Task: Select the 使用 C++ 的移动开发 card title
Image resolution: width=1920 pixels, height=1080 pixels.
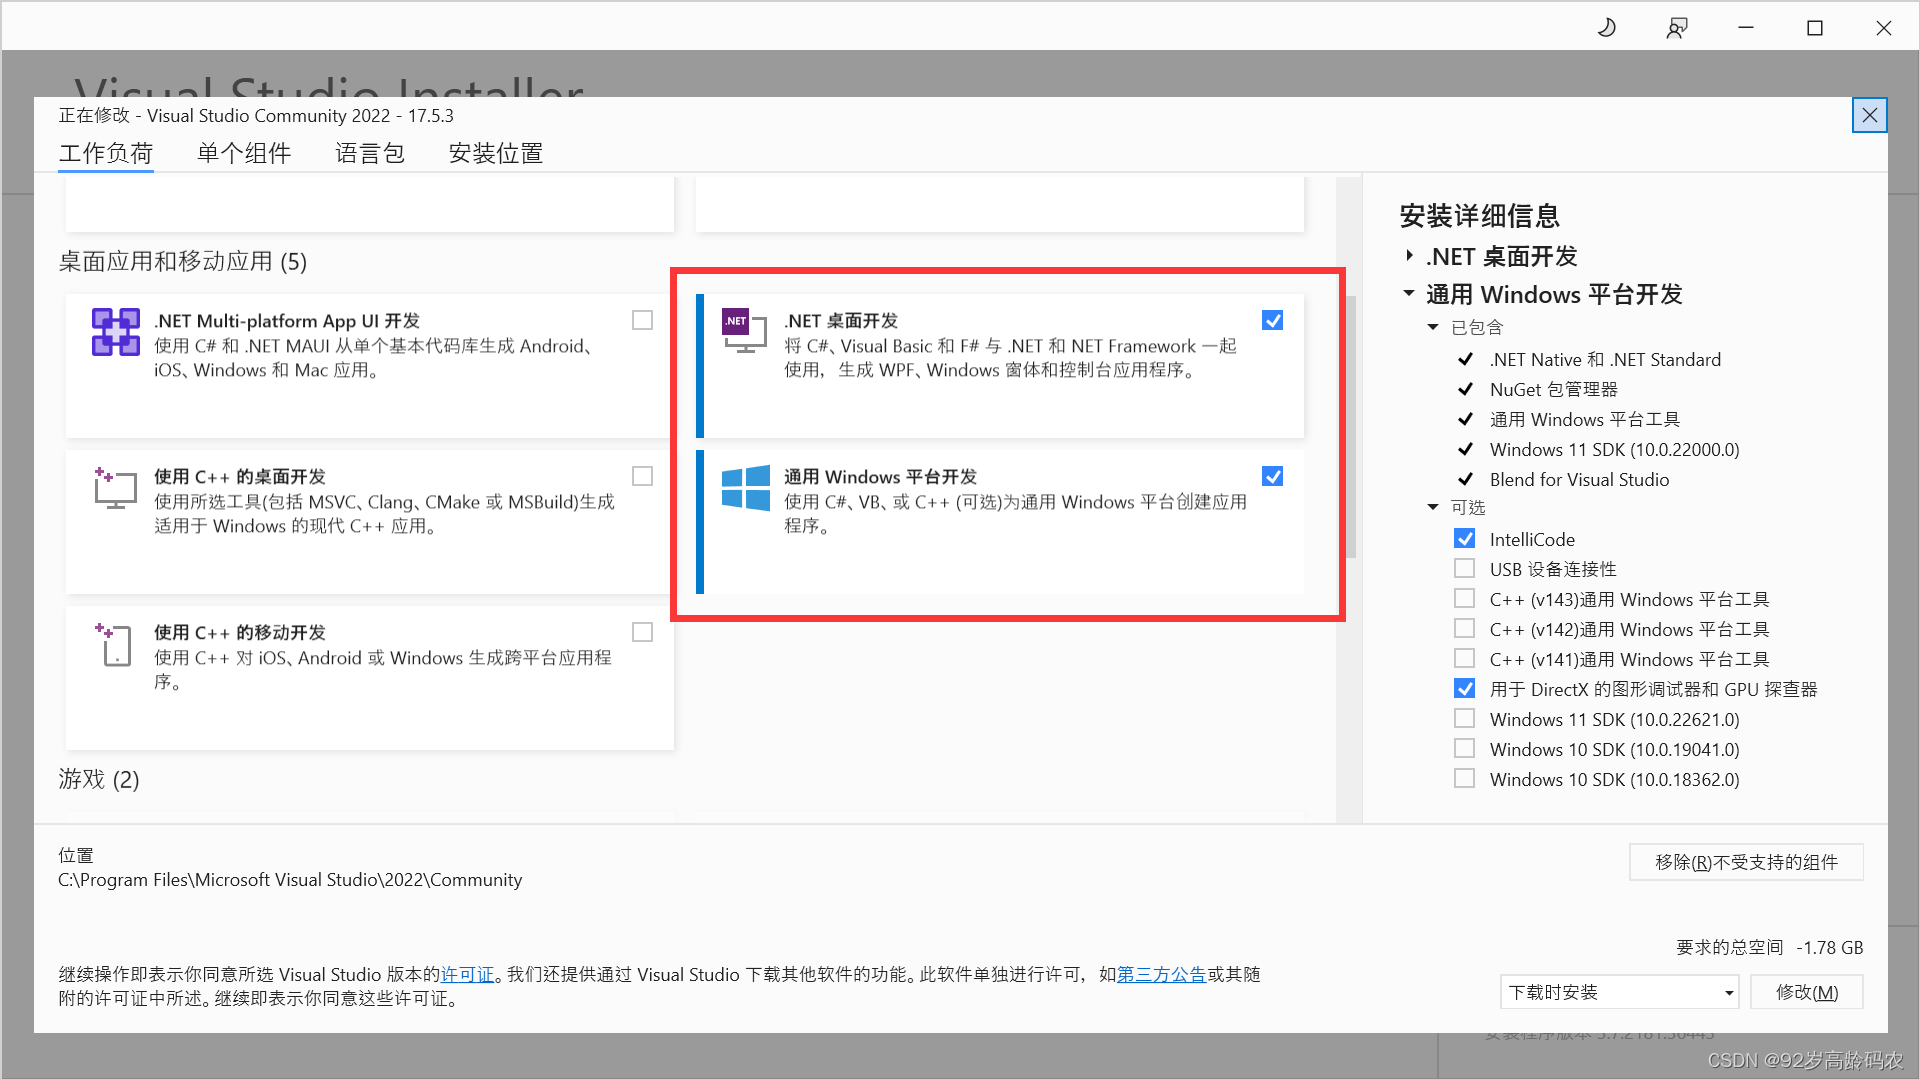Action: [240, 633]
